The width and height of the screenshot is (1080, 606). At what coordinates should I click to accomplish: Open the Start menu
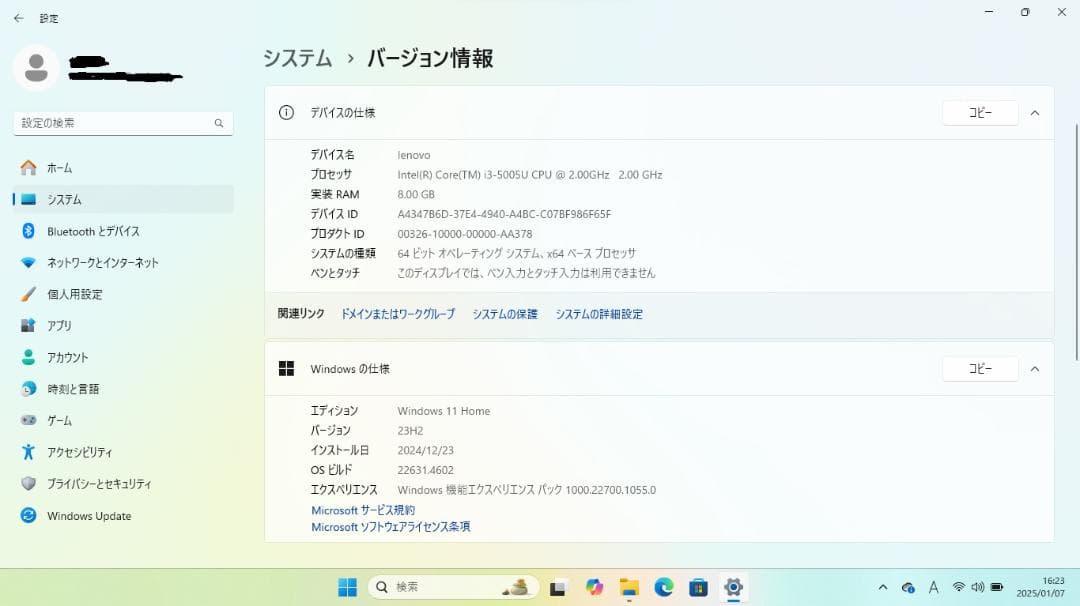tap(347, 587)
